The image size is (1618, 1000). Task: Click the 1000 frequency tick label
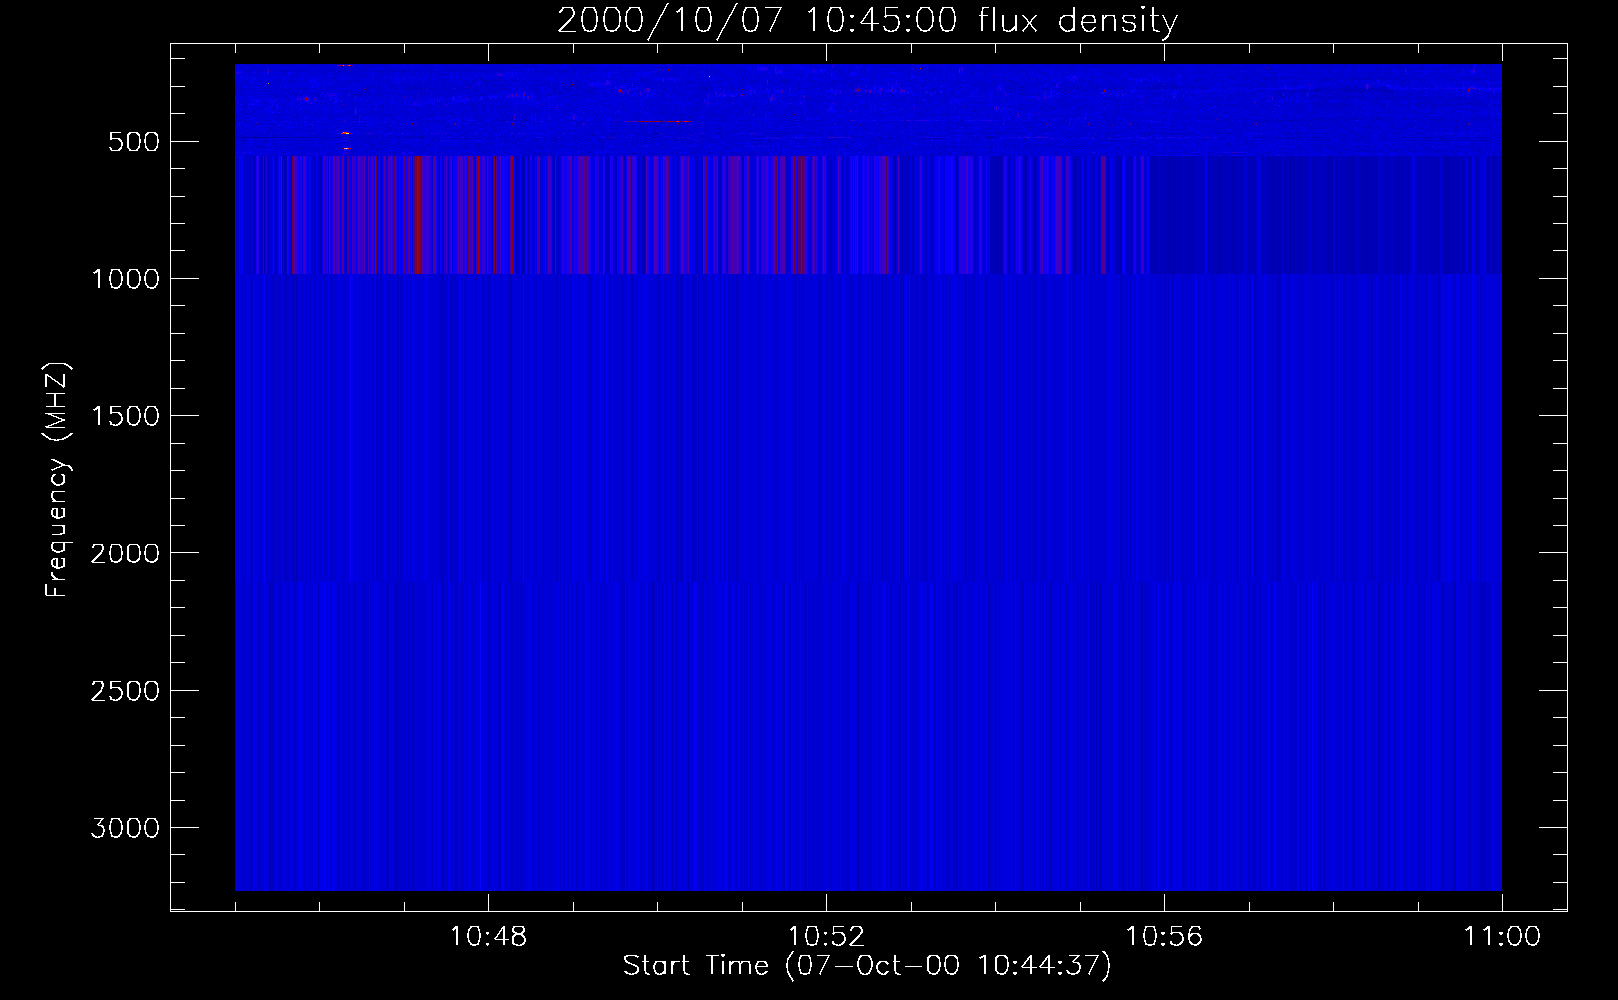(124, 279)
